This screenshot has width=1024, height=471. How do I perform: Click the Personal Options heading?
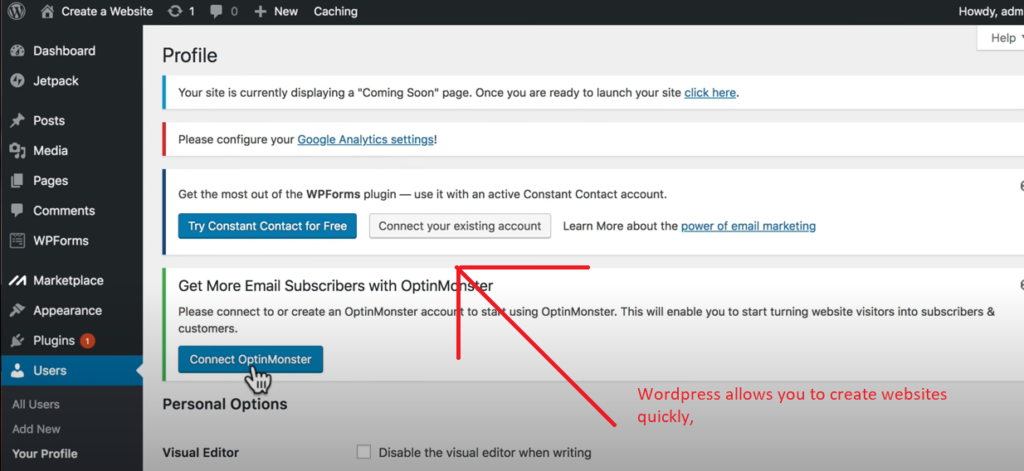(225, 404)
